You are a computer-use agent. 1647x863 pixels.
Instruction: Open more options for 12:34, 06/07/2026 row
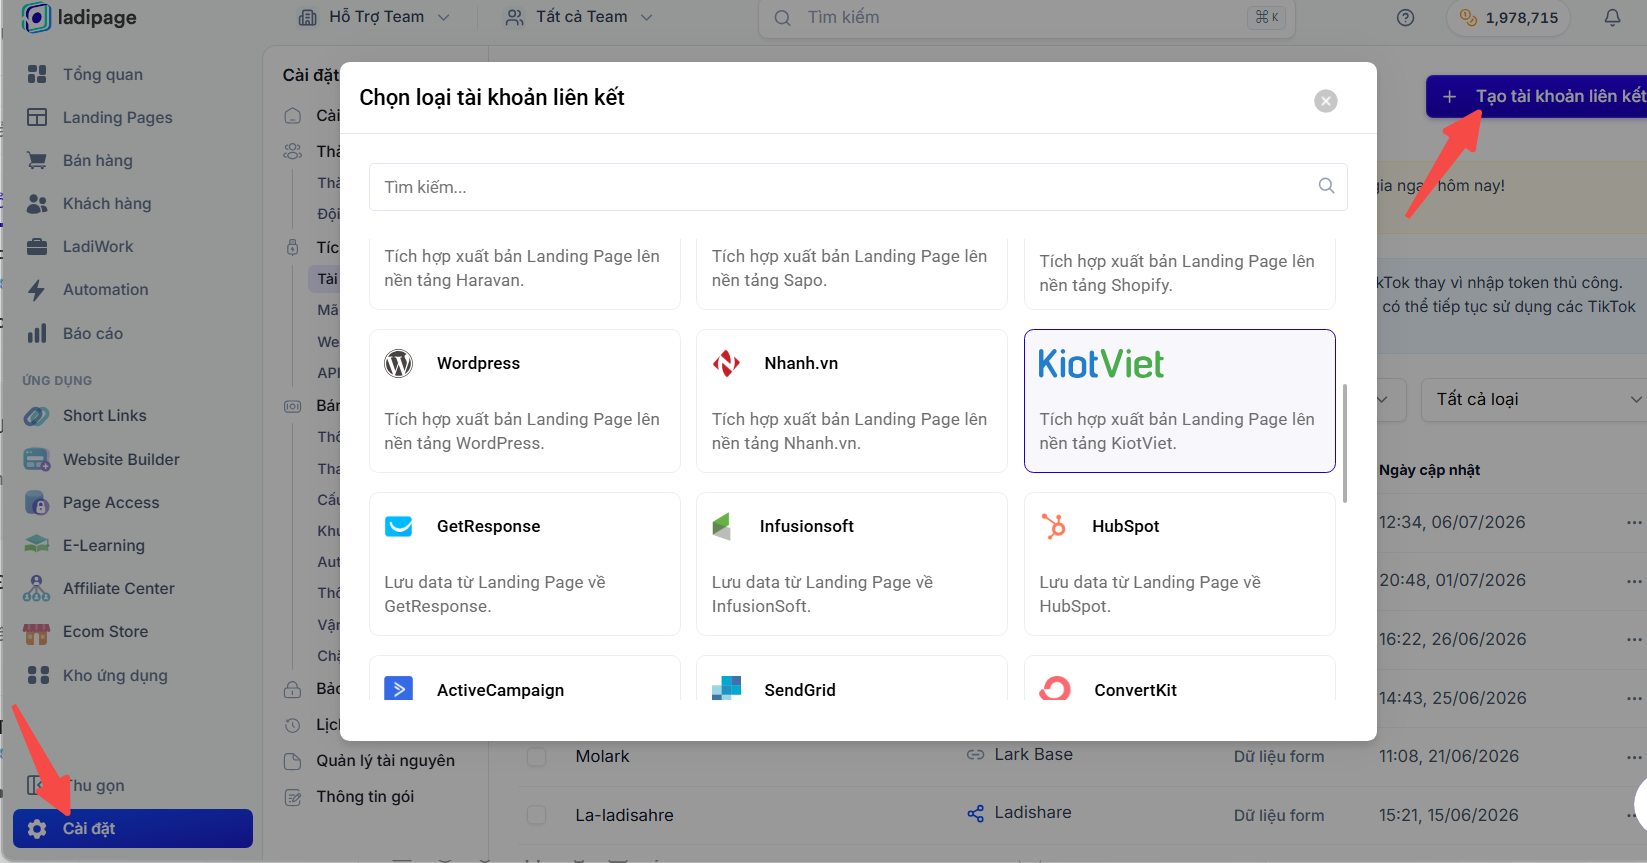[x=1634, y=522]
